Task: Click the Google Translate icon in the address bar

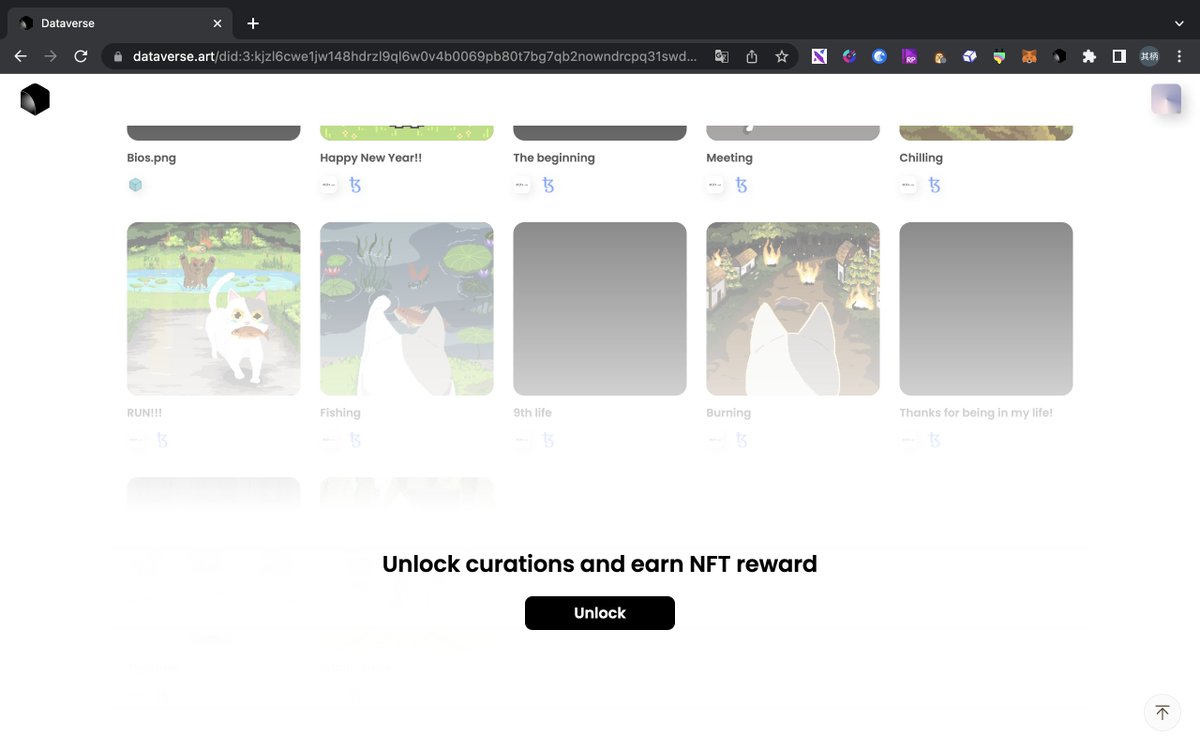Action: [721, 56]
